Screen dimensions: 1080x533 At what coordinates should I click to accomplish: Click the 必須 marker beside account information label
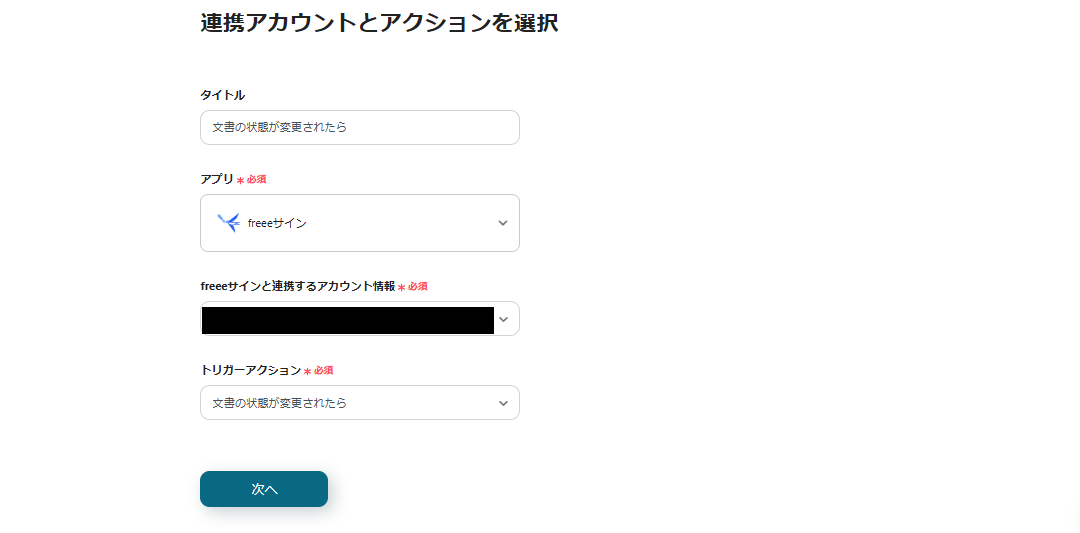tap(417, 287)
